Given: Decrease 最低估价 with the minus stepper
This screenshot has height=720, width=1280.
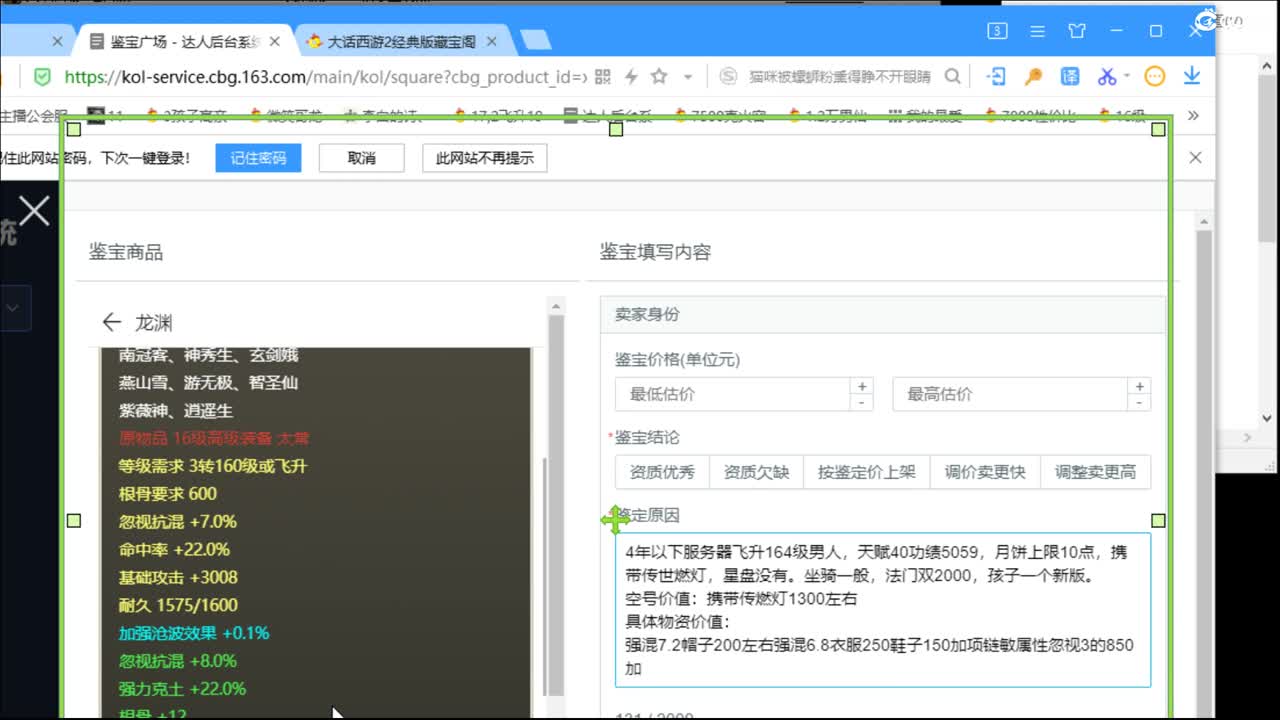Looking at the screenshot, I should tap(862, 402).
